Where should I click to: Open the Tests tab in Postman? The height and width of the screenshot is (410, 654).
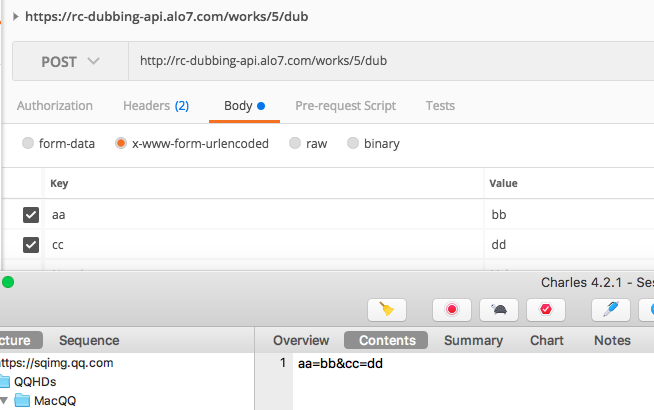click(x=440, y=106)
